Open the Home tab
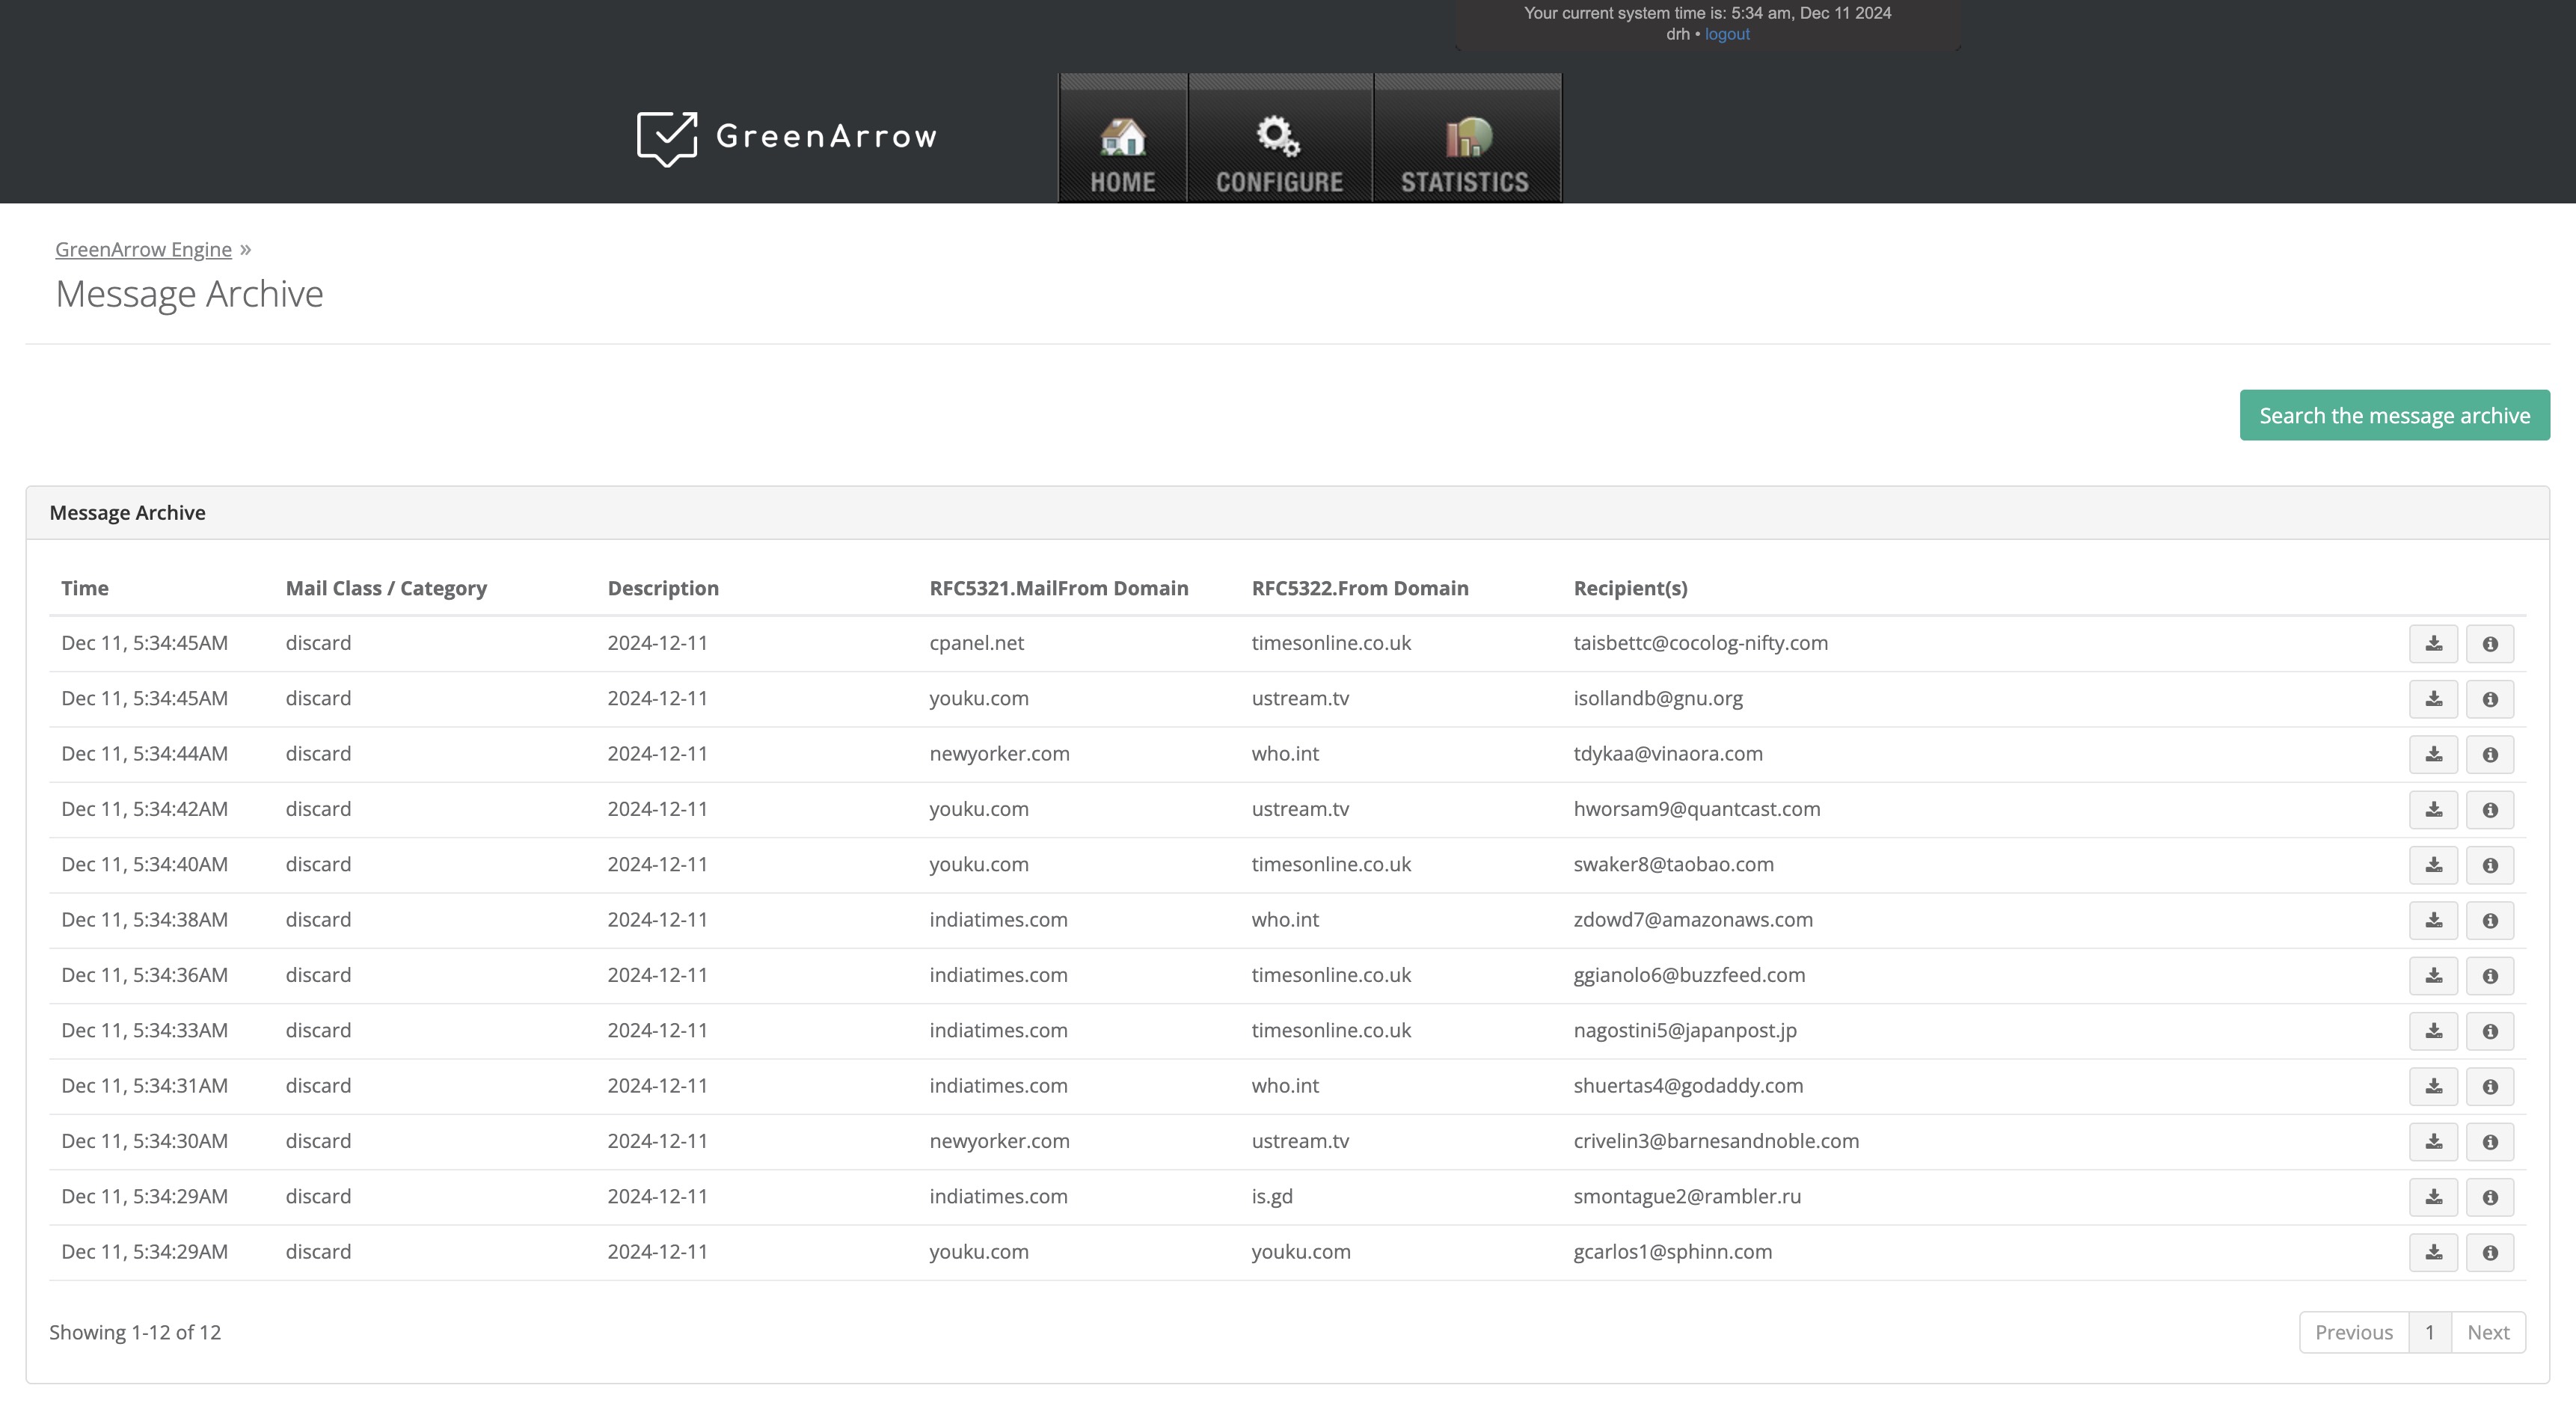 pos(1122,150)
